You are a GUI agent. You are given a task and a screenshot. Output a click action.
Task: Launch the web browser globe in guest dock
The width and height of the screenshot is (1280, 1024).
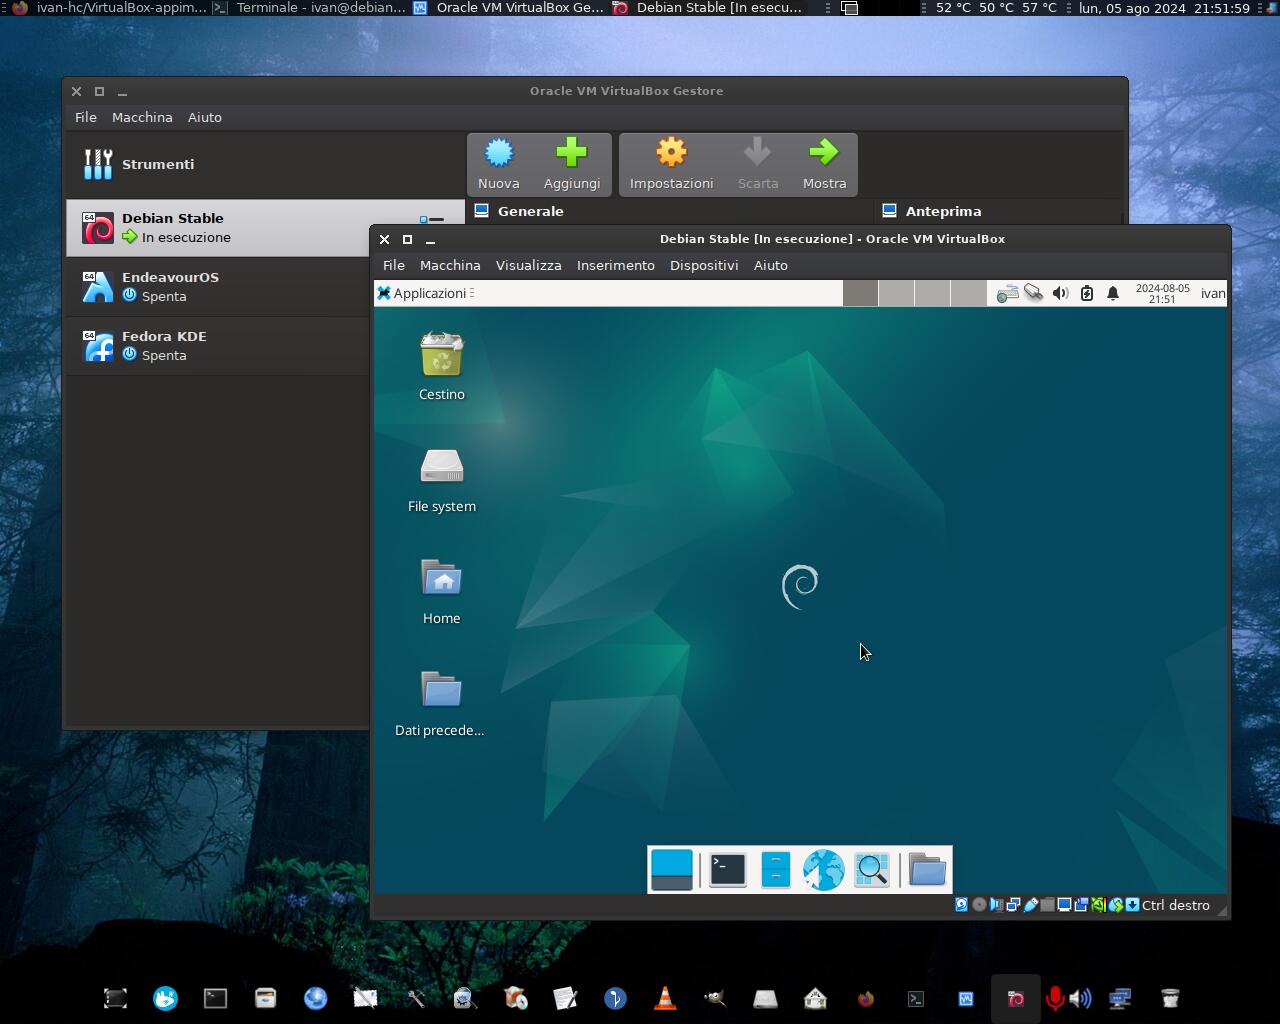823,870
